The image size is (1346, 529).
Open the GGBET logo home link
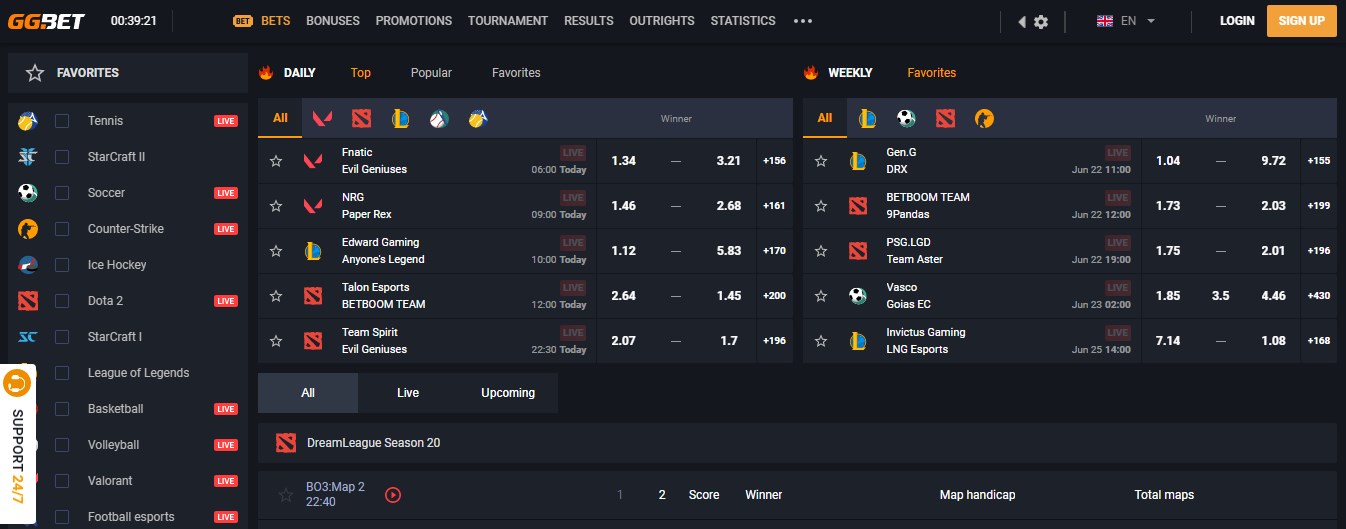[46, 21]
